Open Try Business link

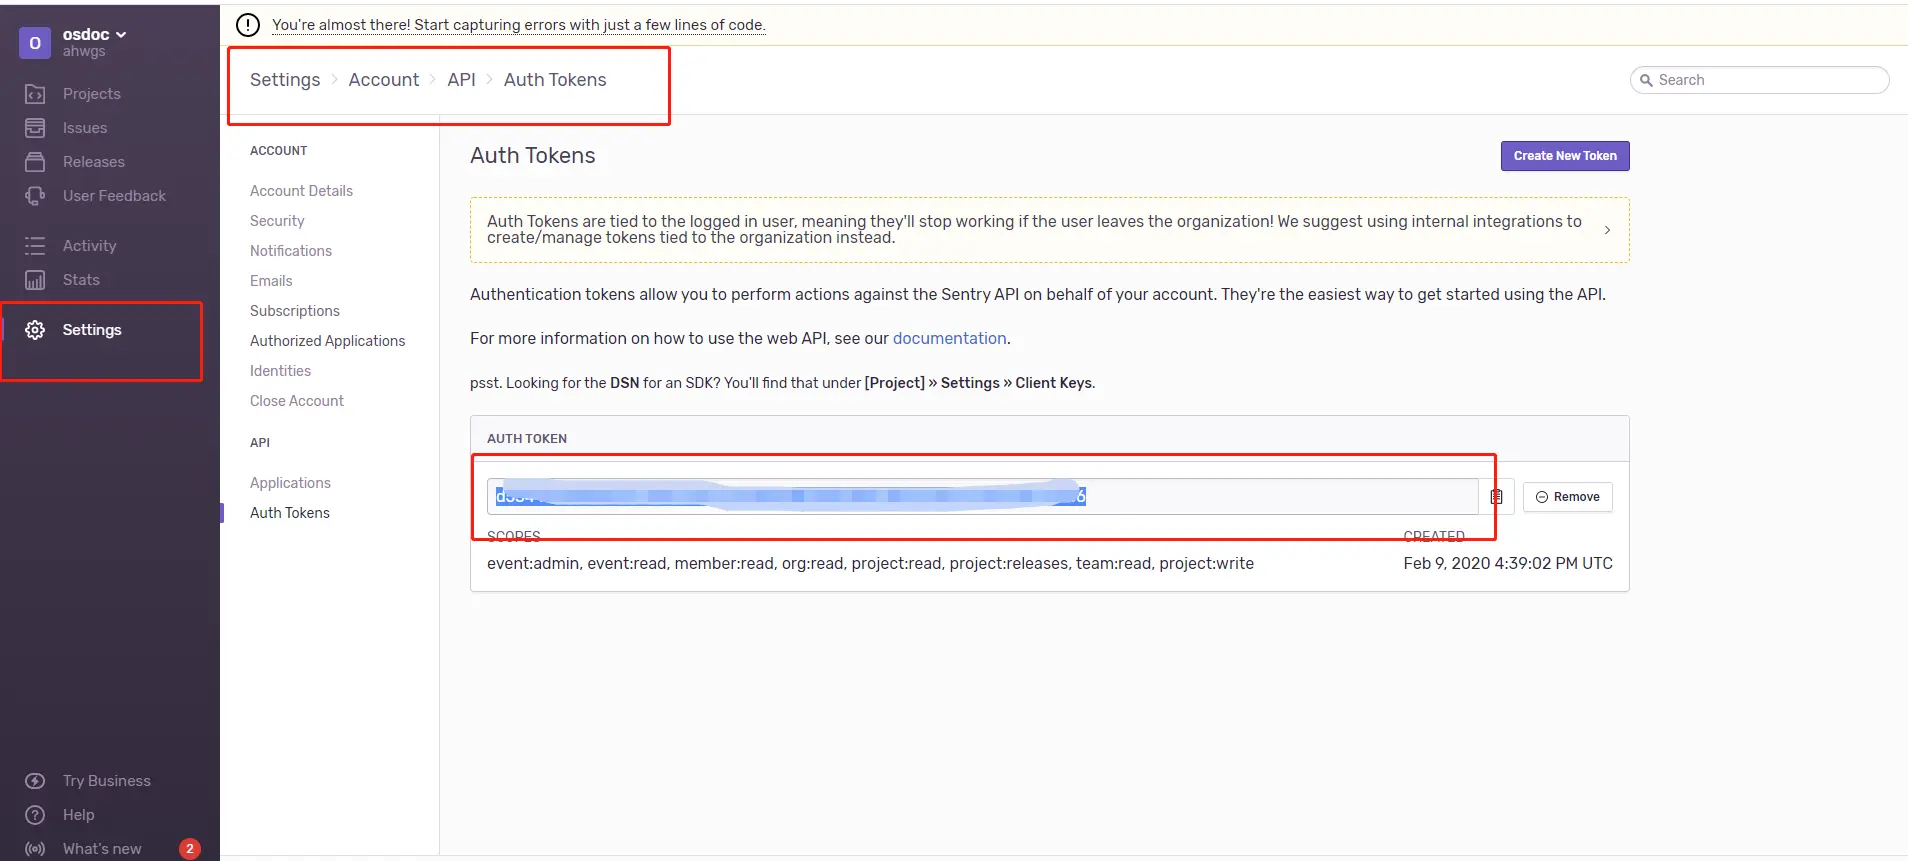pyautogui.click(x=107, y=781)
